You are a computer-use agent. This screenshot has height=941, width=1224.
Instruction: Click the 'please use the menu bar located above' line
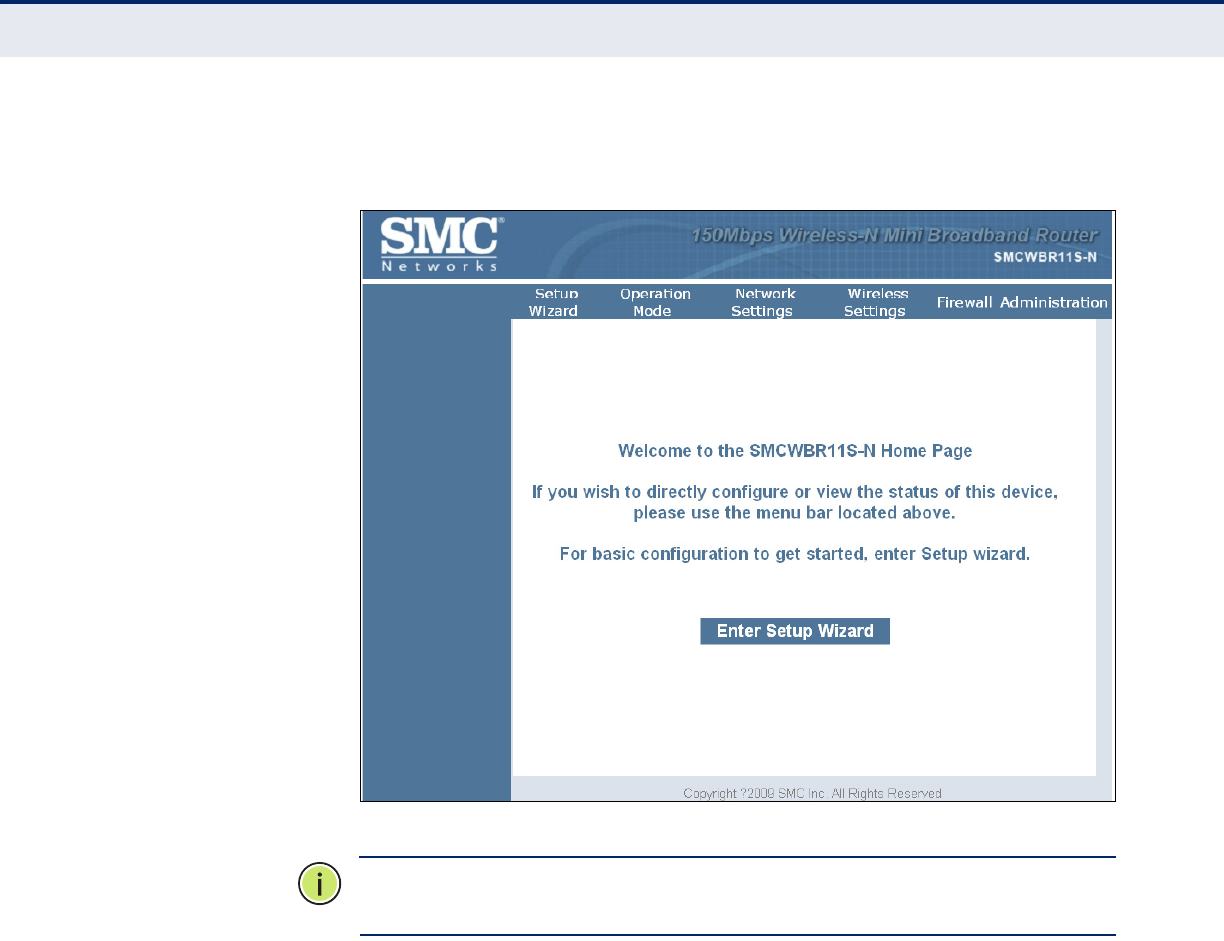click(795, 514)
